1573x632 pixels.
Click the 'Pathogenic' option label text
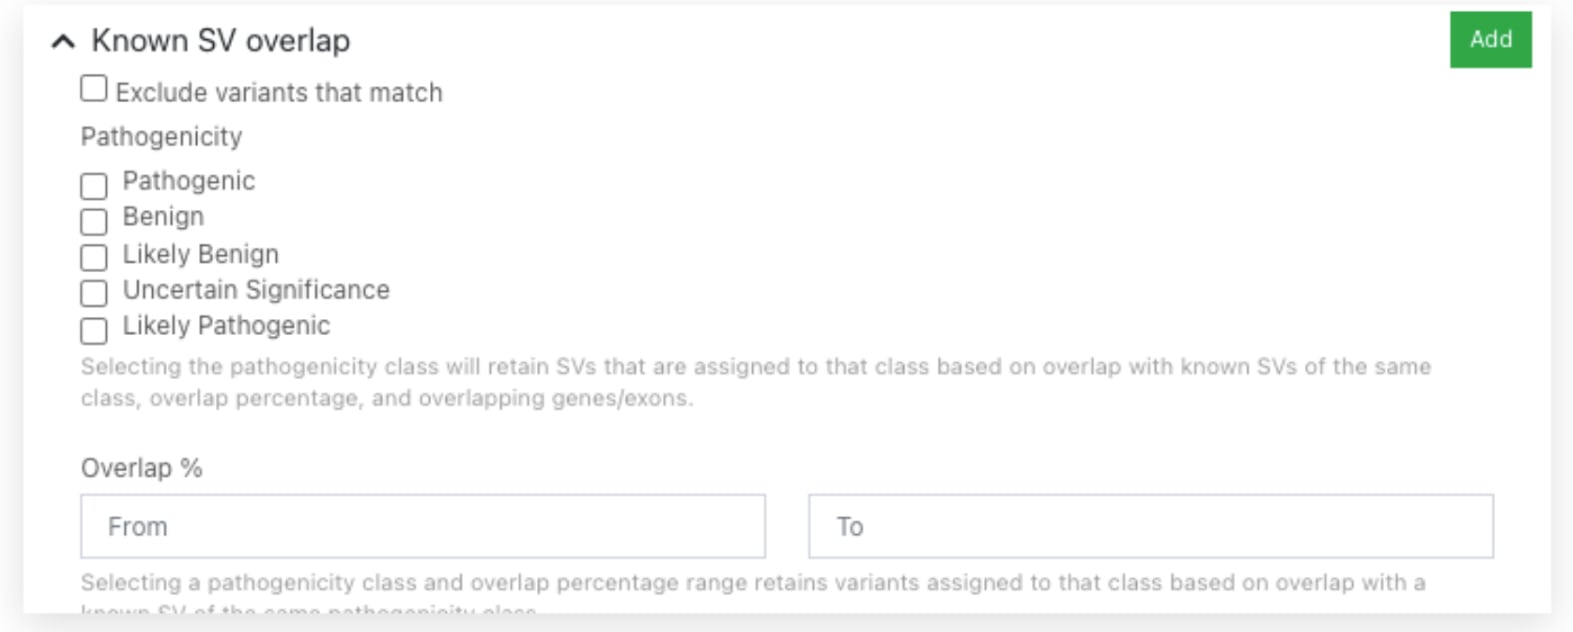pyautogui.click(x=188, y=181)
